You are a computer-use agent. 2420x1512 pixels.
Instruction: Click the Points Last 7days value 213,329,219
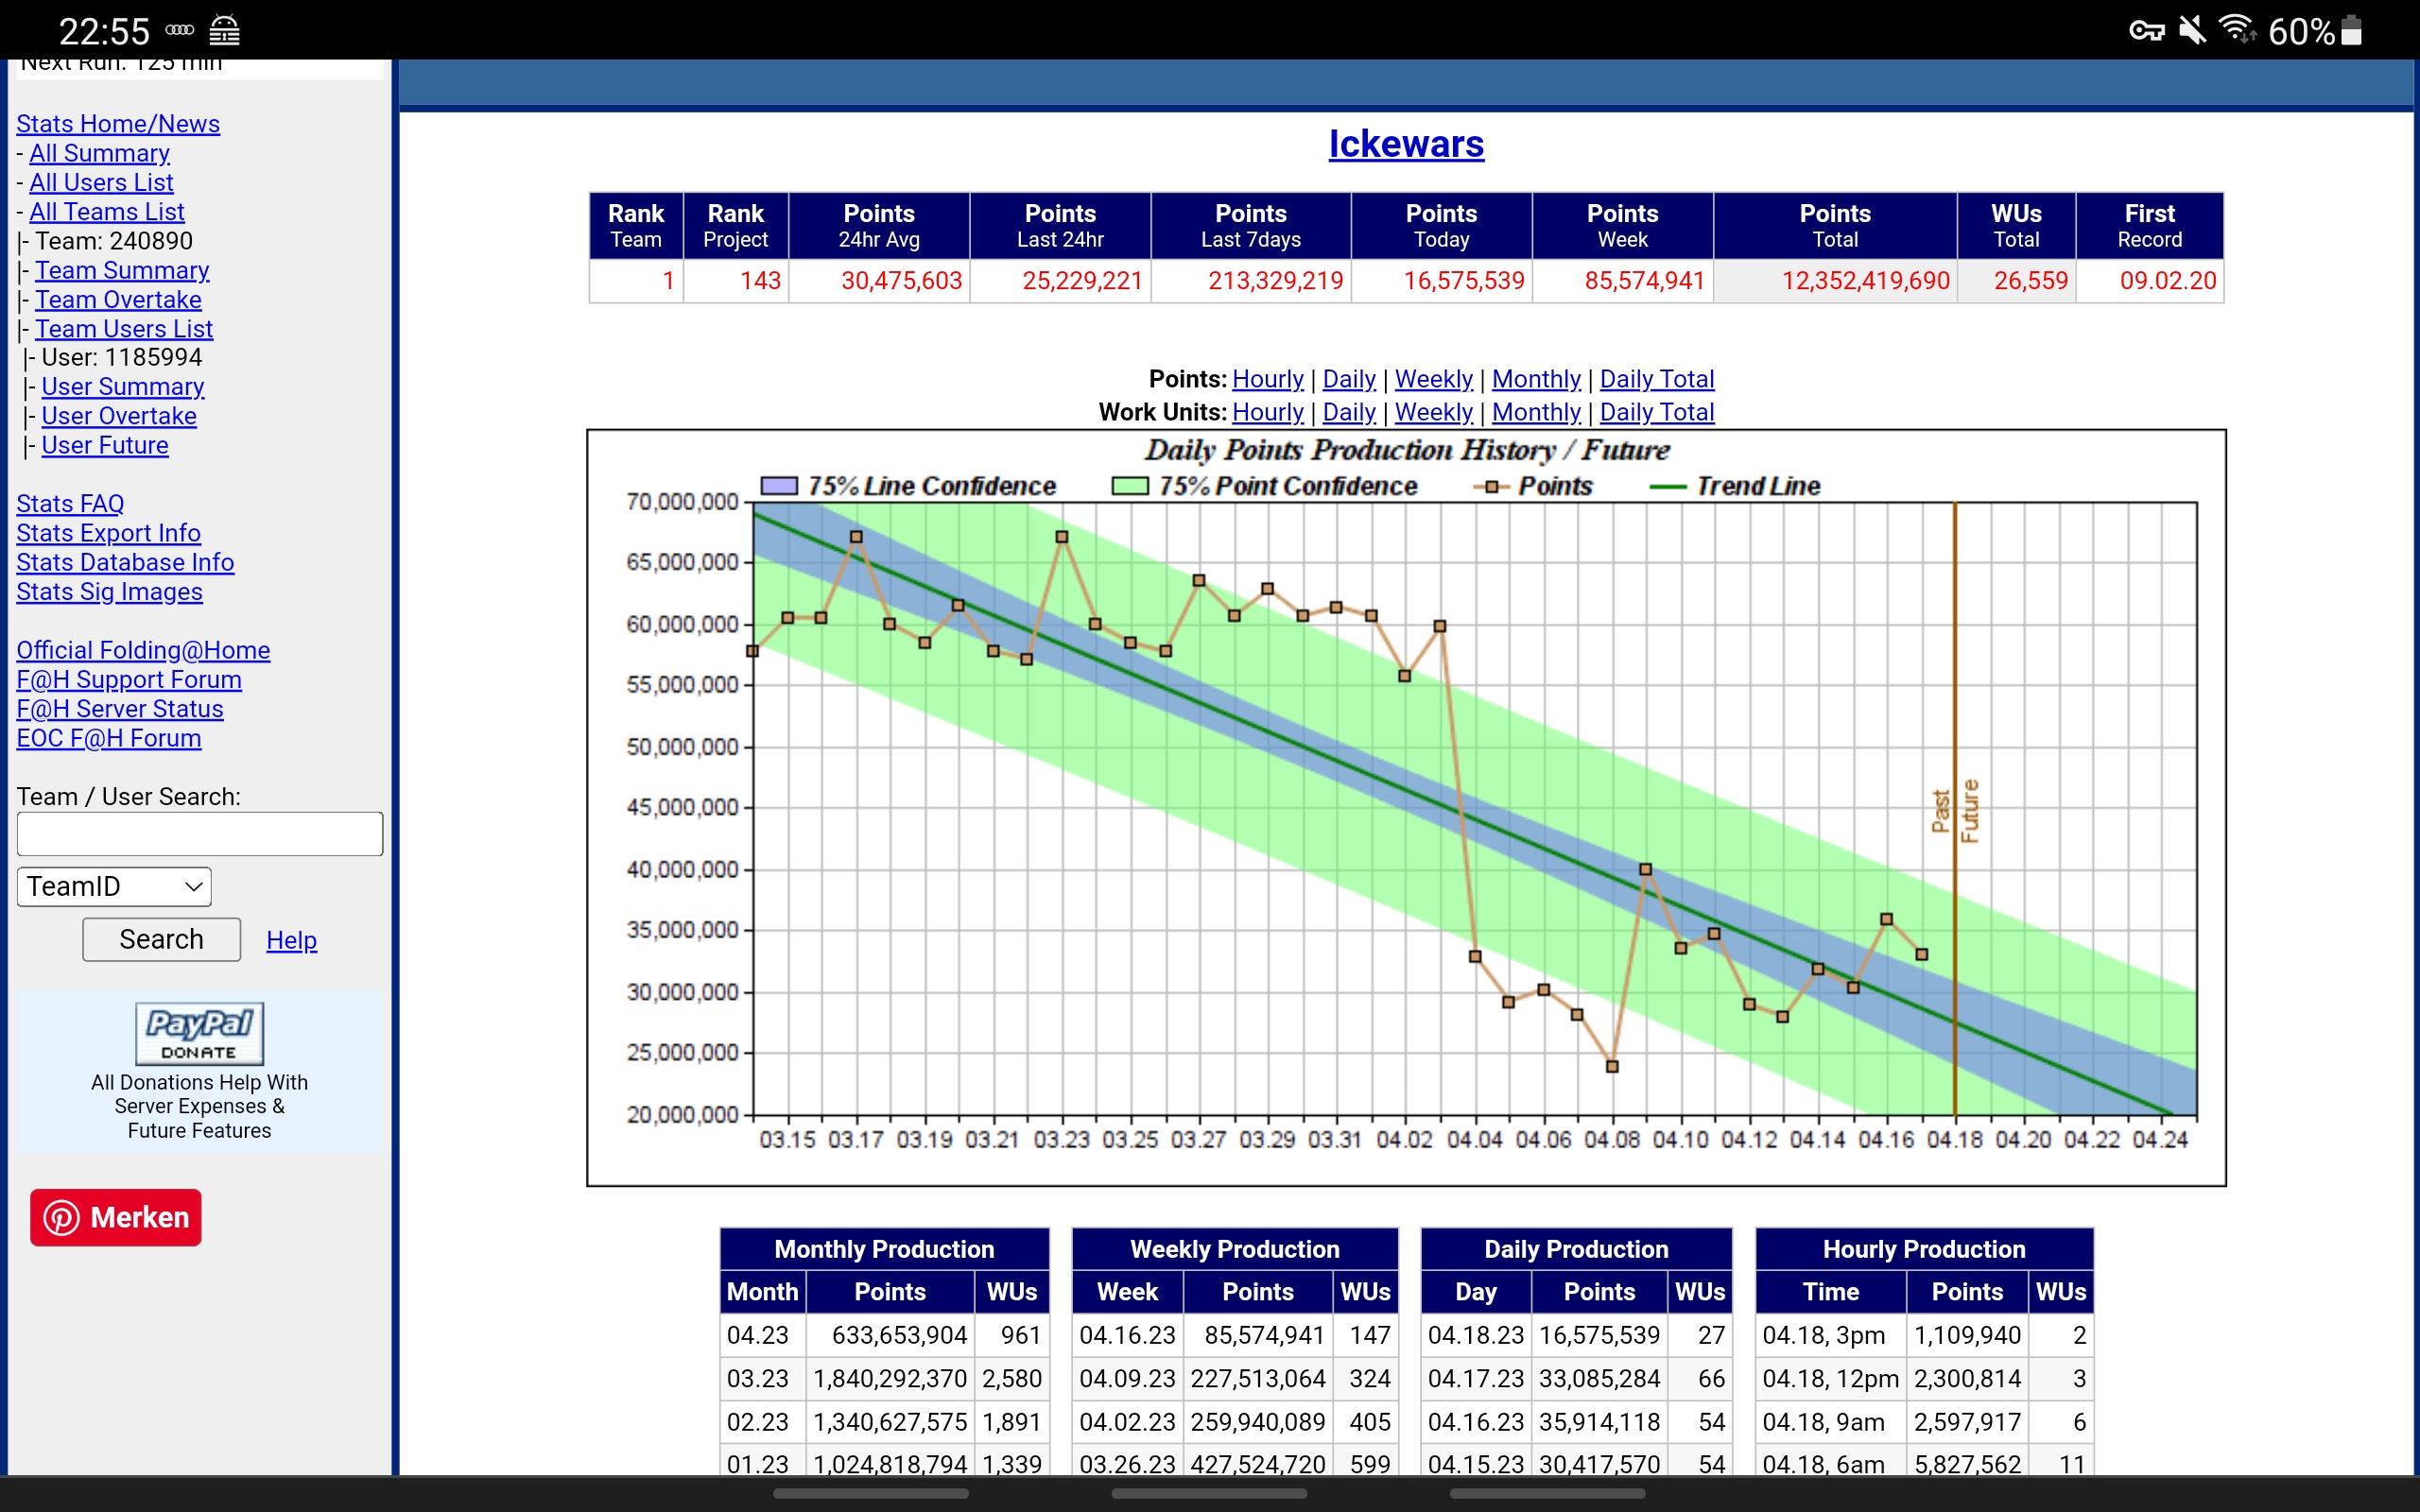(x=1275, y=281)
